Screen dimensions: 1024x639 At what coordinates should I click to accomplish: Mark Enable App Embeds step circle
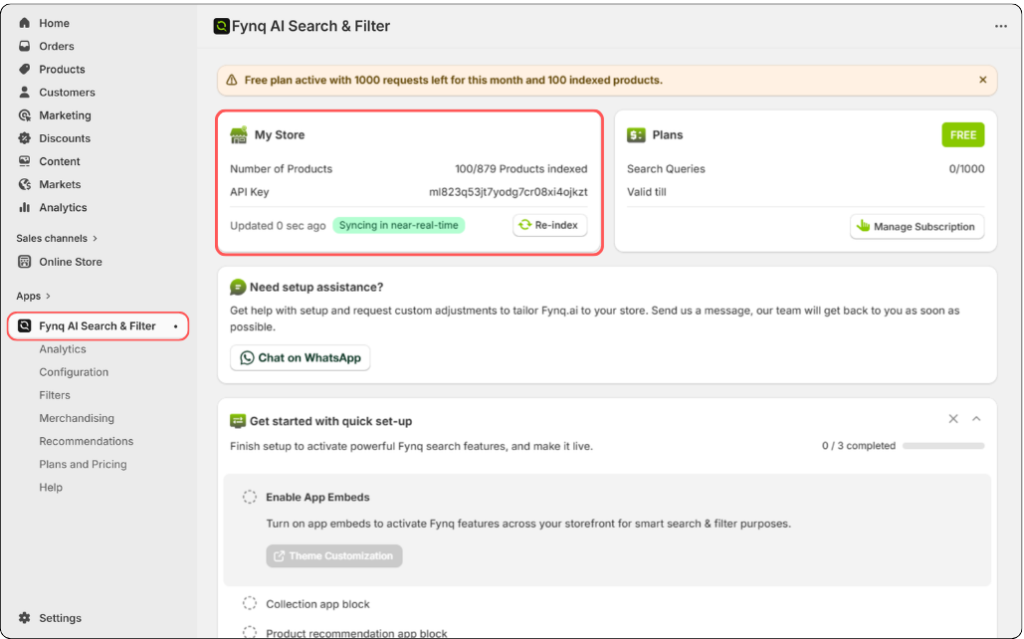coord(249,497)
